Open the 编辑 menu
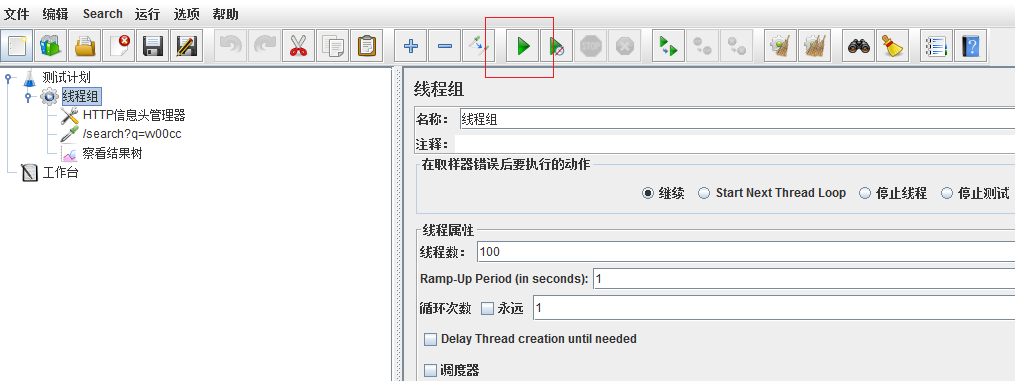1015x381 pixels. point(55,14)
